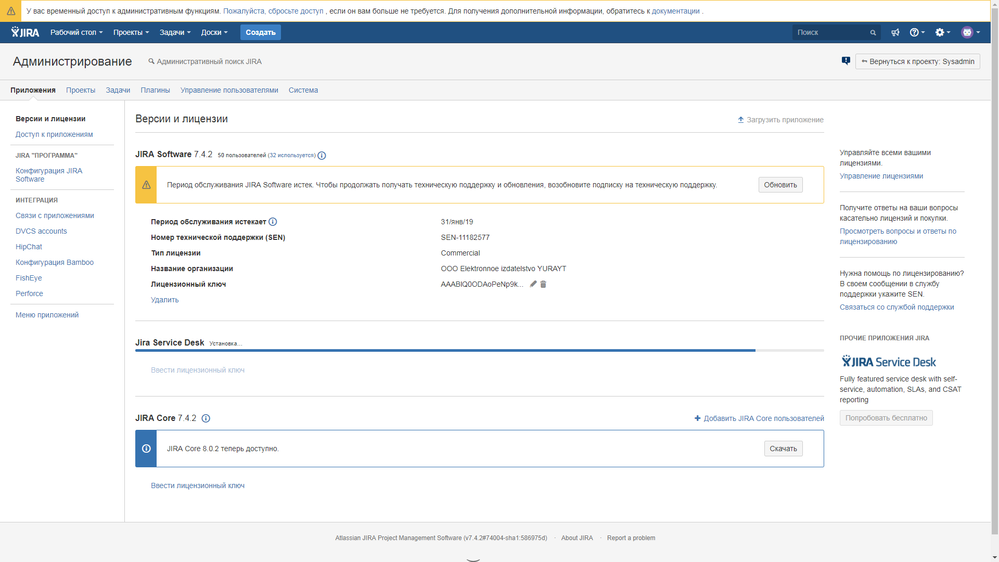The width and height of the screenshot is (999, 562).
Task: Open the Задачи dropdown menu
Action: pos(175,32)
